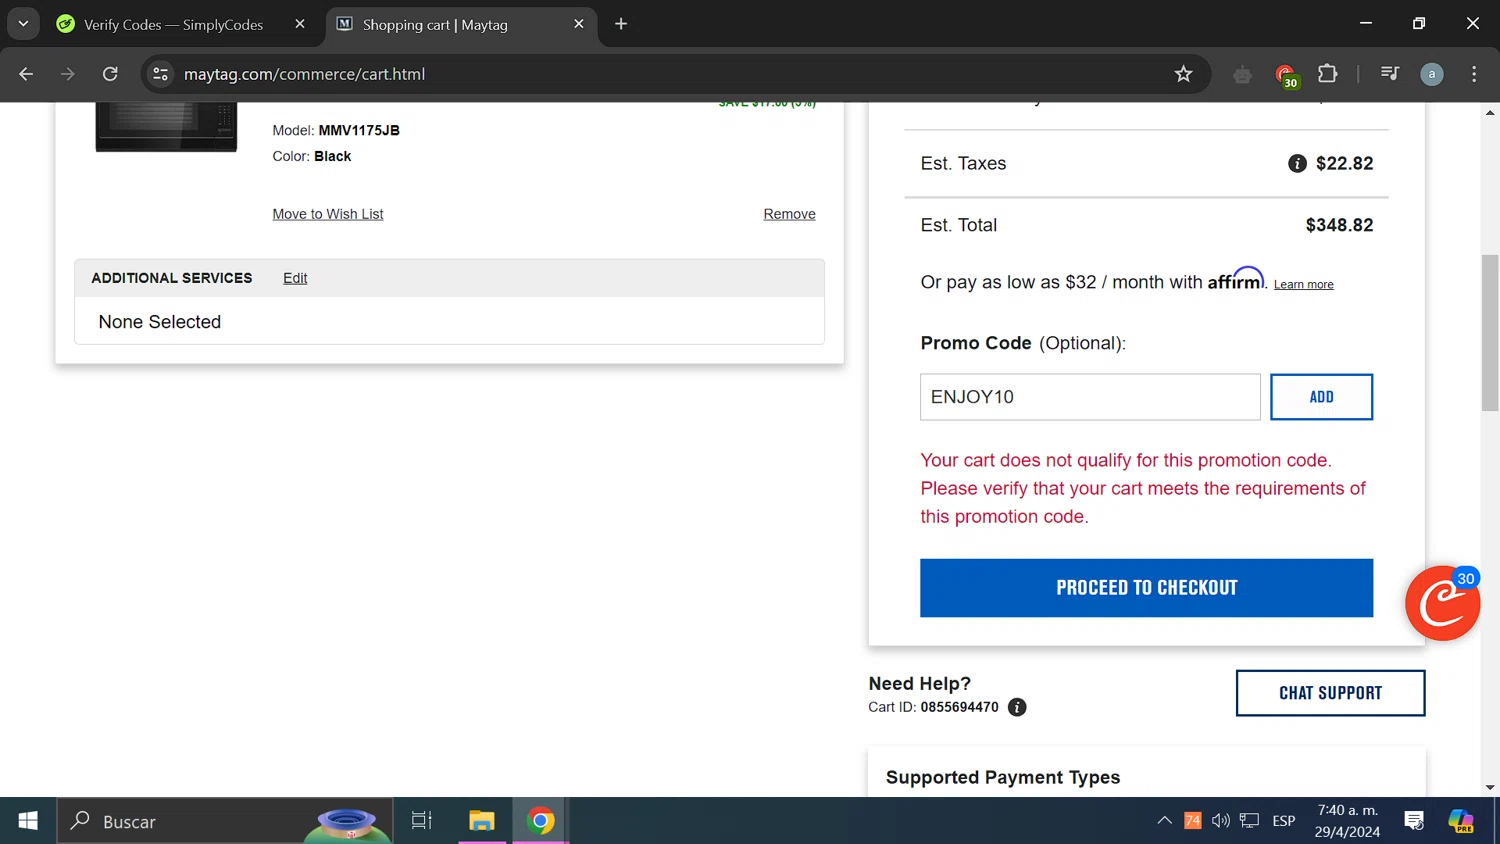Screen dimensions: 1500x844
Task: Click the address bar URL
Action: pos(304,74)
